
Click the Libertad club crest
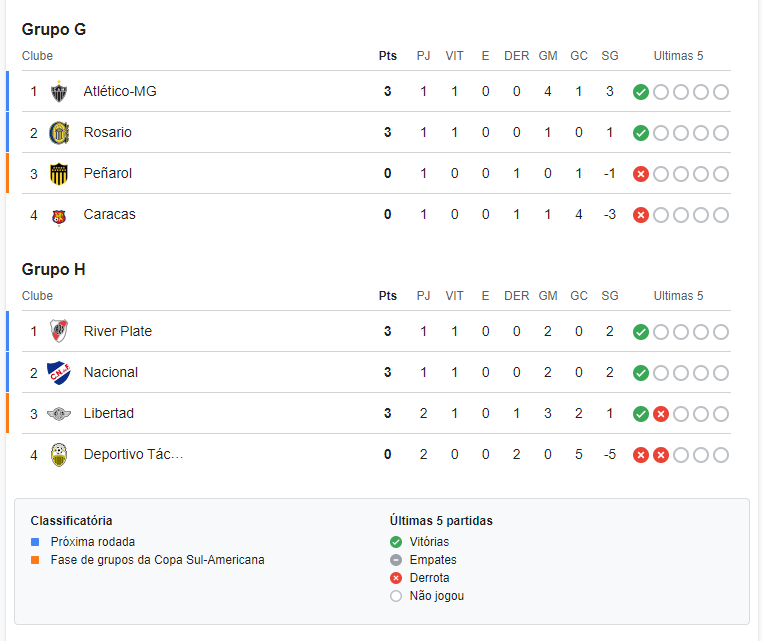tap(59, 414)
